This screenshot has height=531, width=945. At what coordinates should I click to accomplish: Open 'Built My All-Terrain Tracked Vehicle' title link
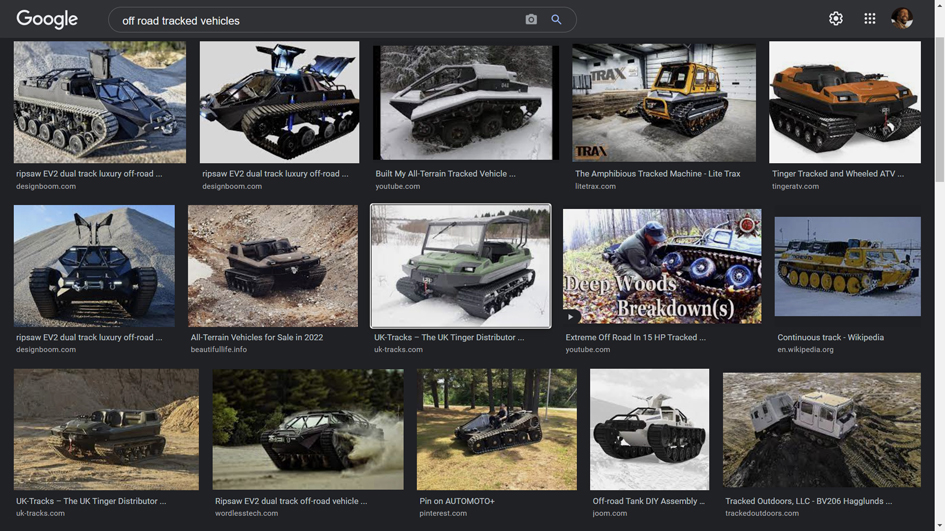445,174
